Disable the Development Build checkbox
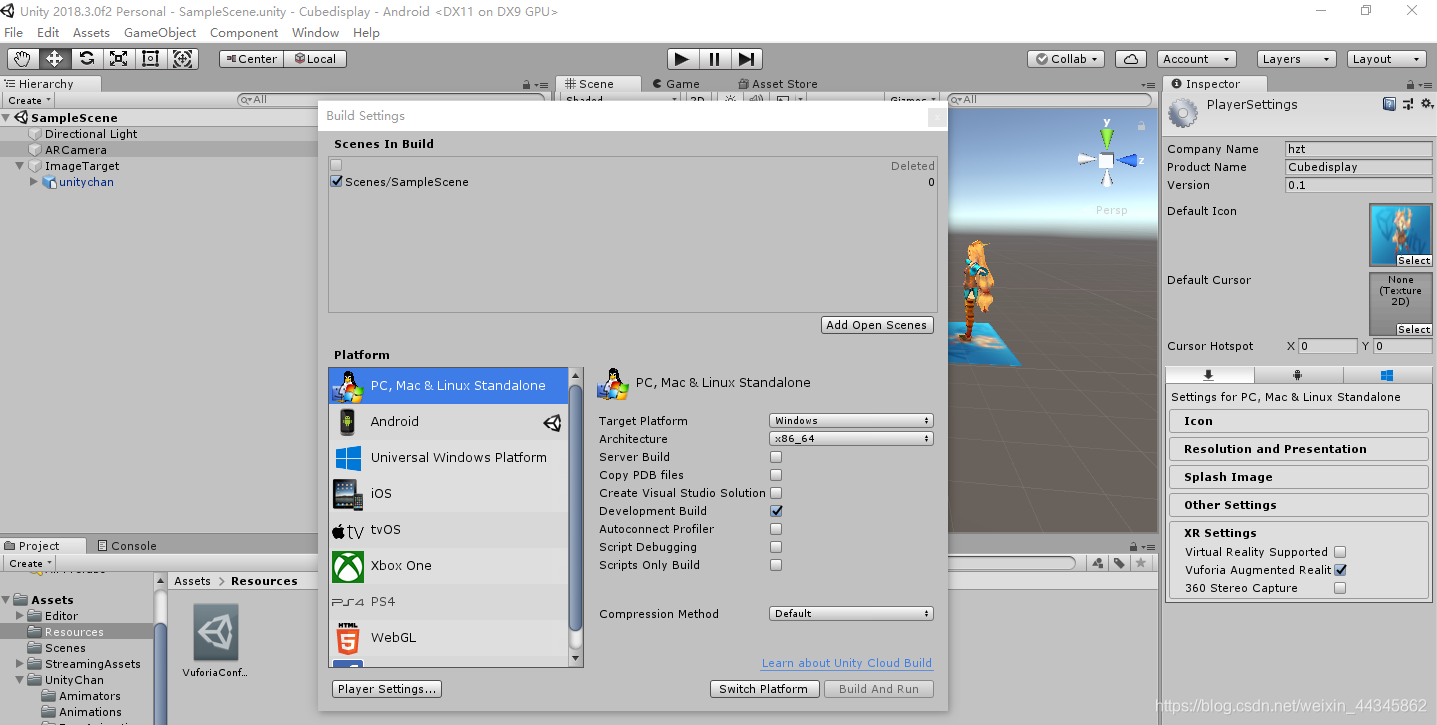Screen dimensions: 1437x725 776,511
